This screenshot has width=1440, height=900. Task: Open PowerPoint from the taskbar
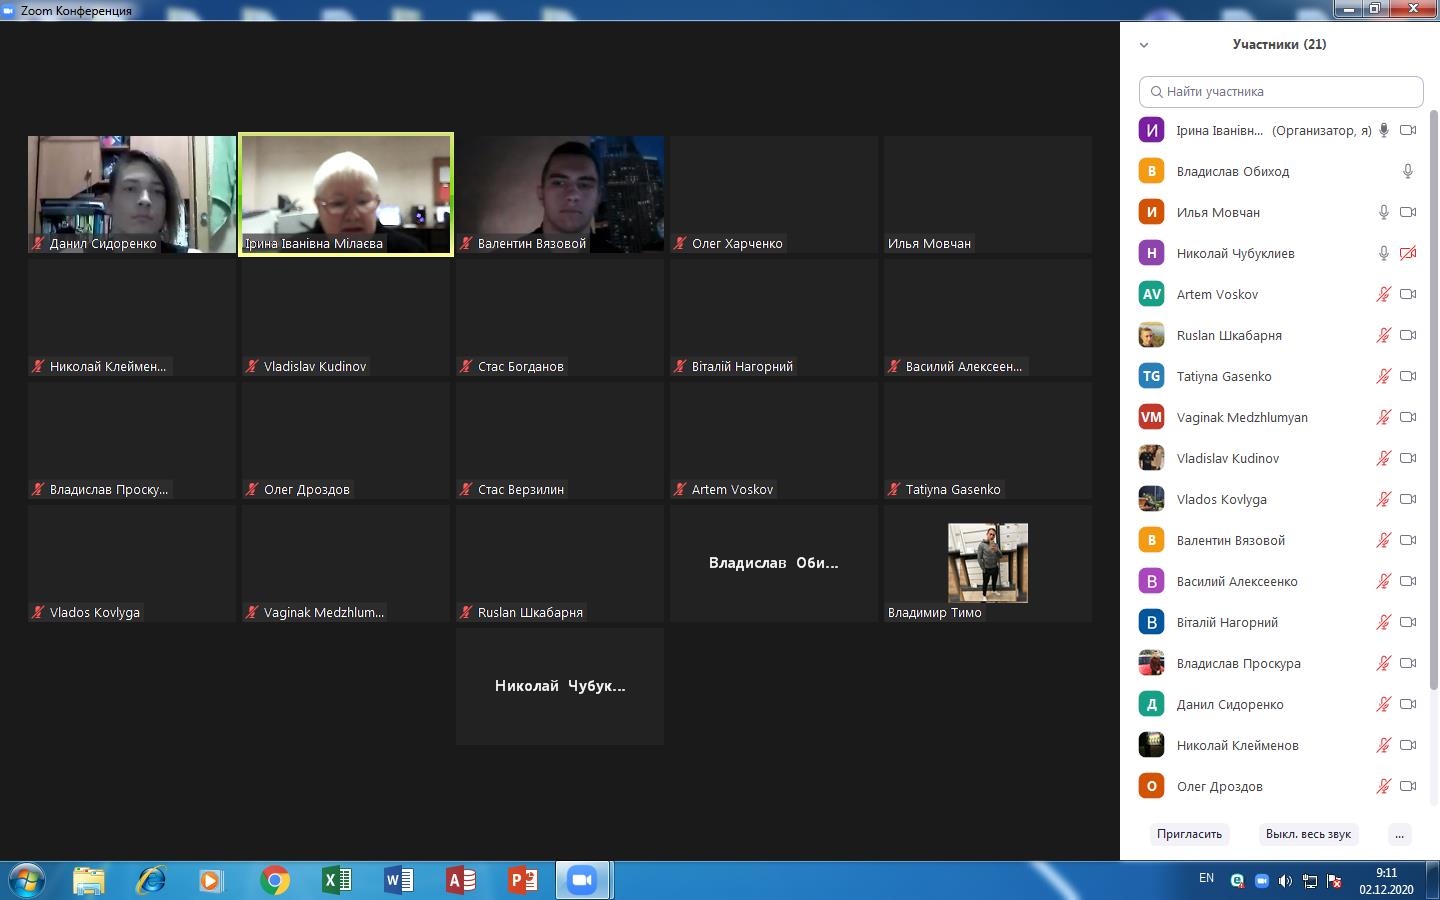(x=522, y=880)
